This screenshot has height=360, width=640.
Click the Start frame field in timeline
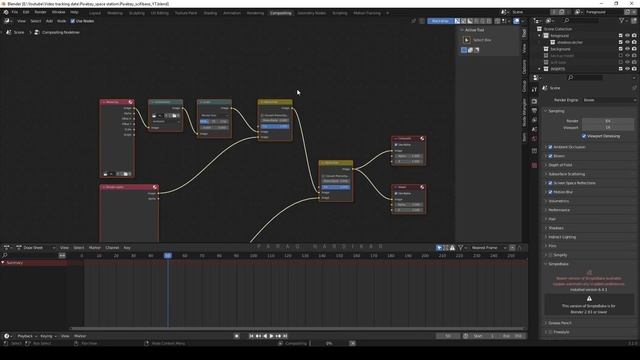(484, 336)
